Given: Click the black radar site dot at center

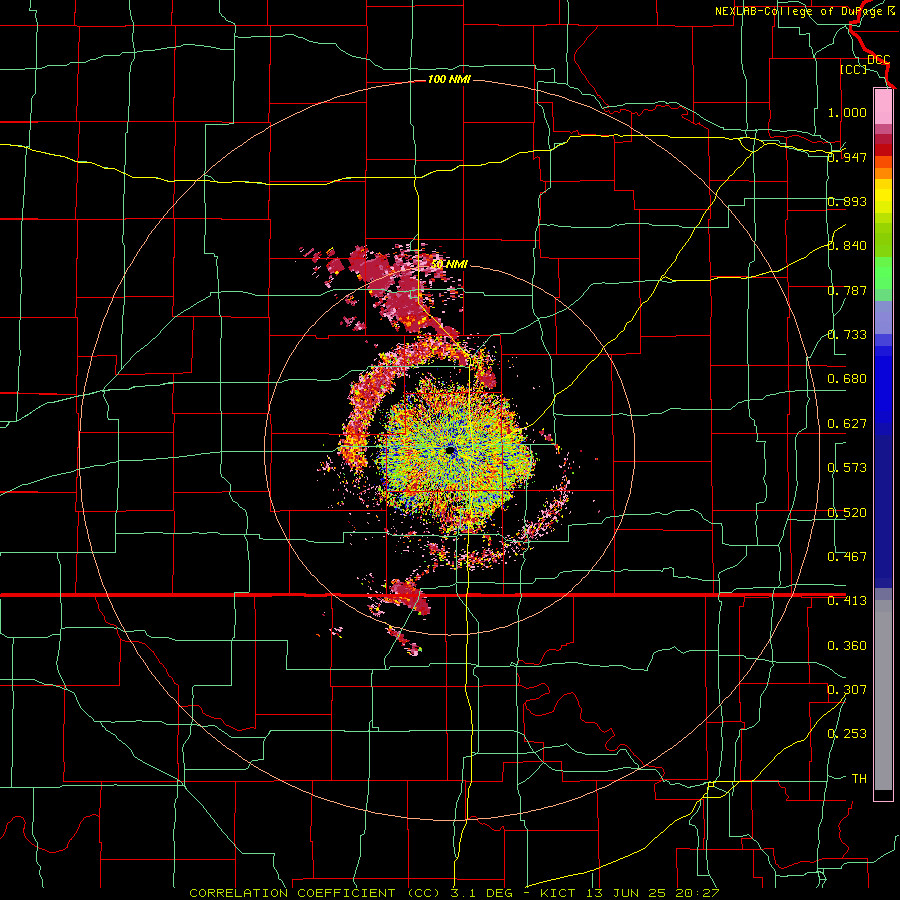Looking at the screenshot, I should 451,451.
